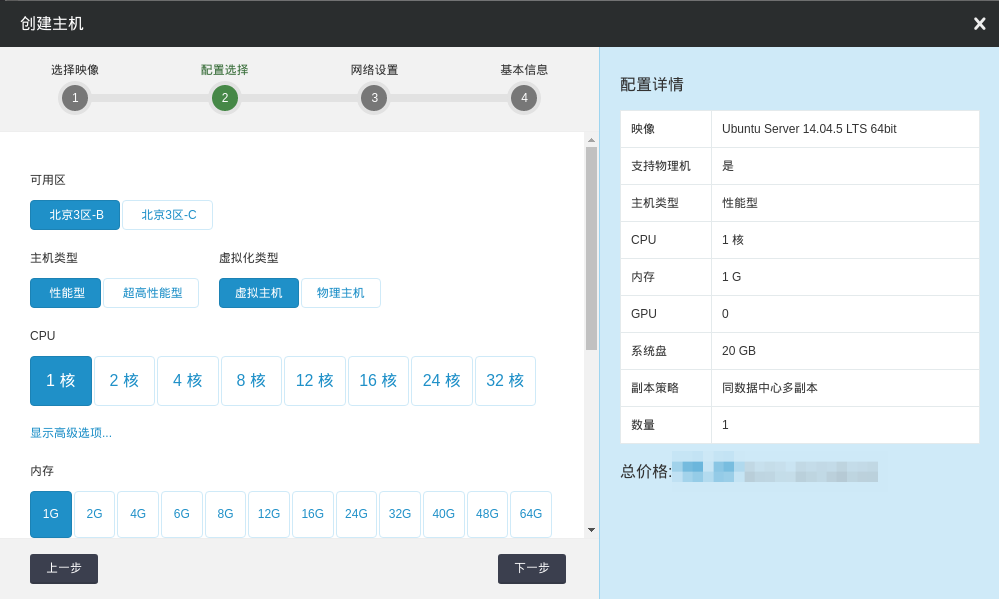
Task: Select 48G memory option
Action: click(x=487, y=514)
